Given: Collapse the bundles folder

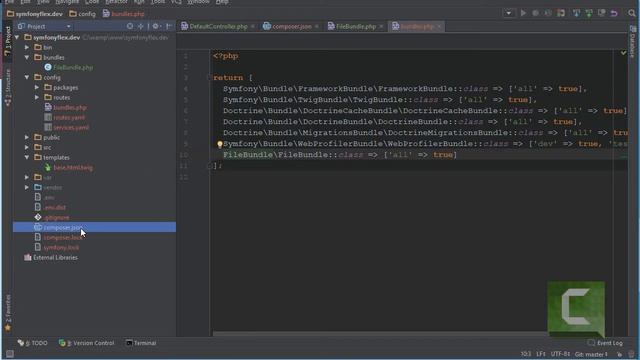Looking at the screenshot, I should click(x=27, y=57).
